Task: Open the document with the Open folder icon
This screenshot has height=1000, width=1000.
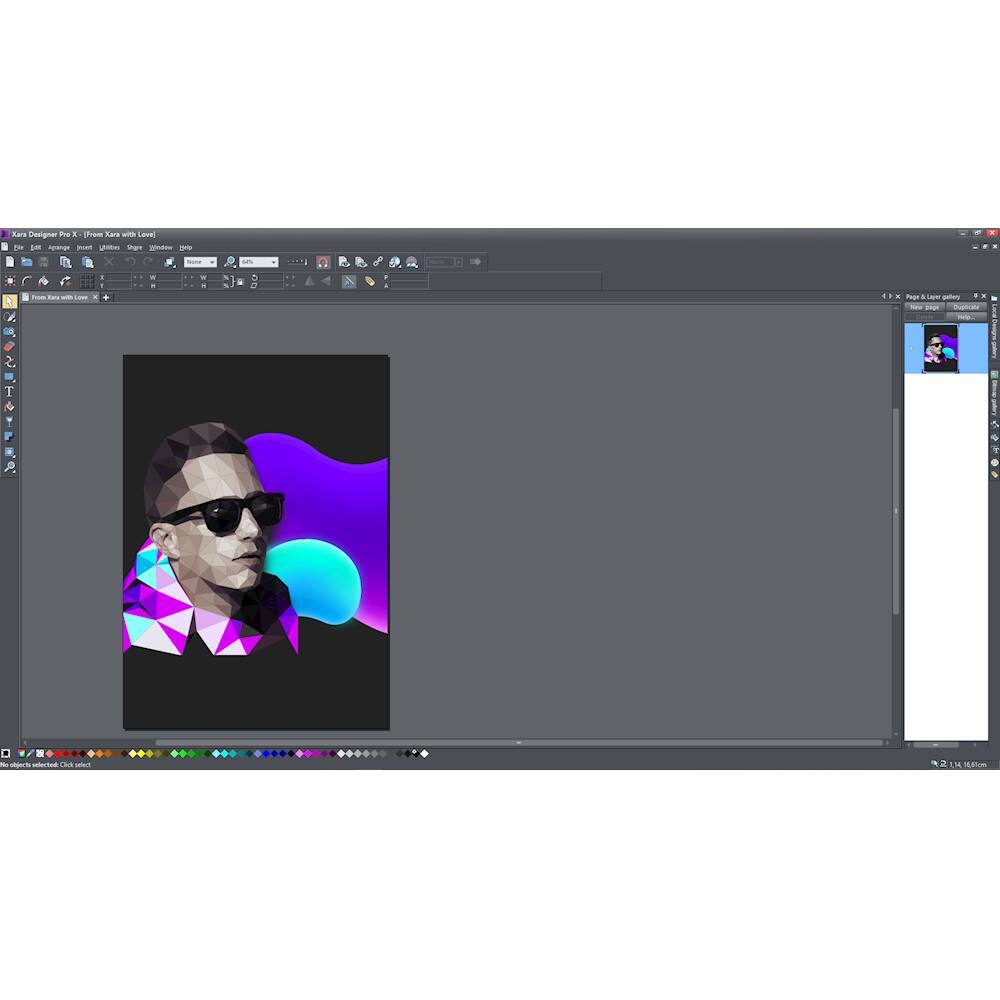Action: point(27,262)
